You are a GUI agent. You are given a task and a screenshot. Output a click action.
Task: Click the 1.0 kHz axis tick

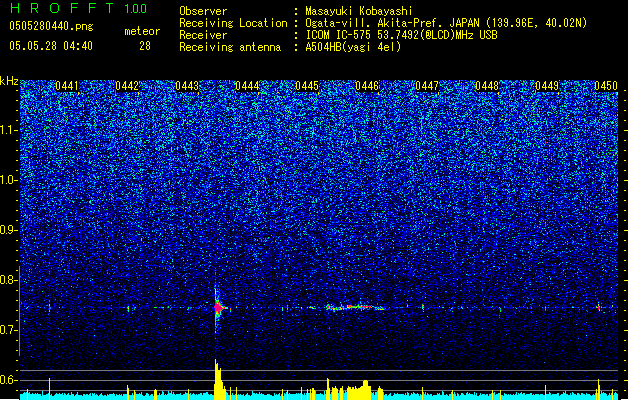click(x=9, y=180)
